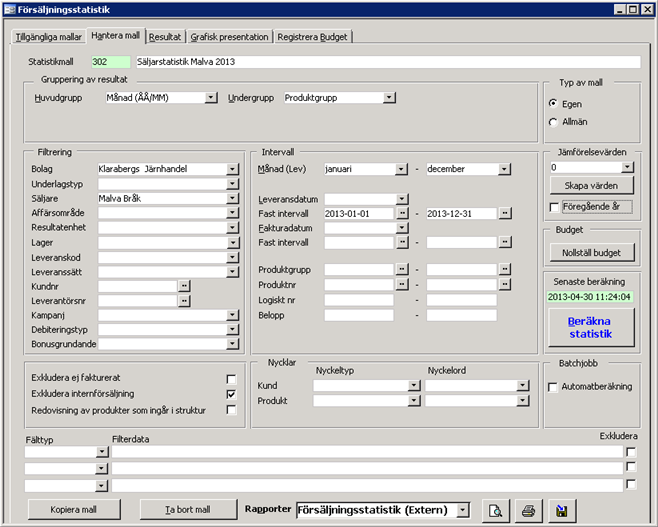The width and height of the screenshot is (658, 527).
Task: Open the Kundnr lookup button
Action: coord(184,285)
